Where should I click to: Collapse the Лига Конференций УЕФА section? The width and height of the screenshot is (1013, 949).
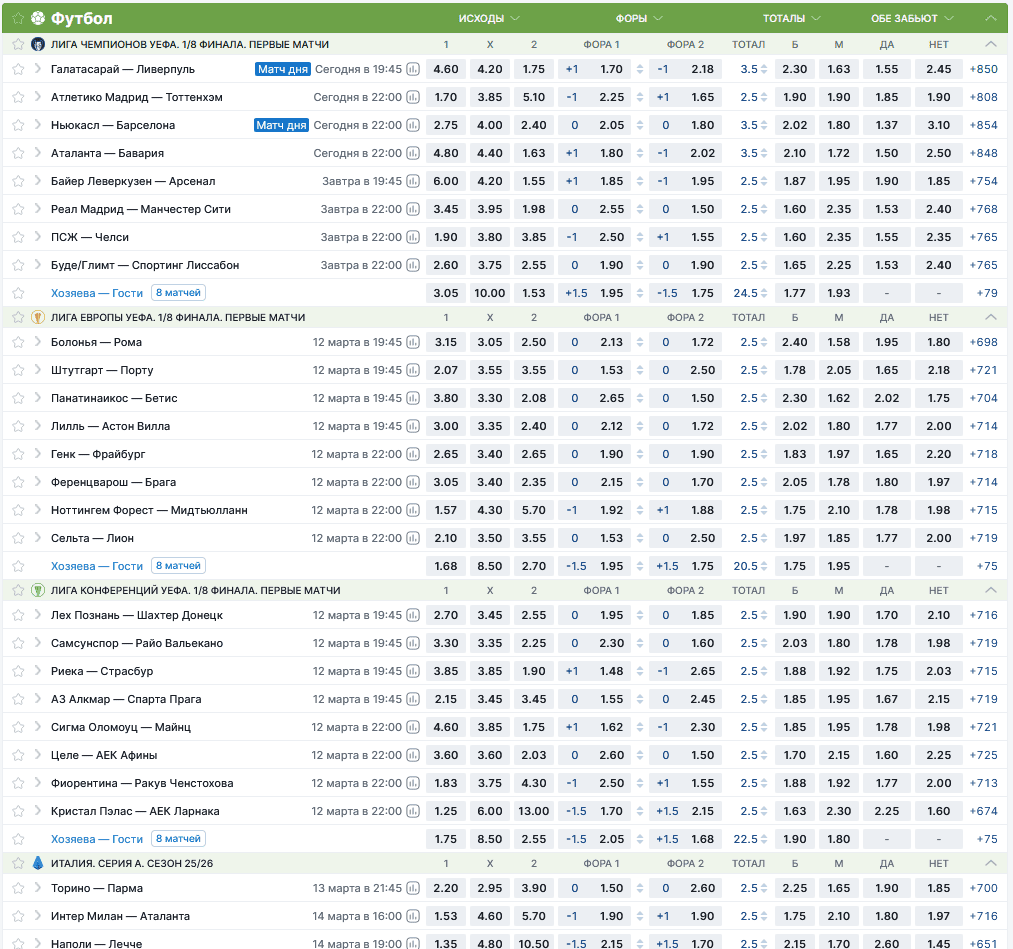(990, 590)
